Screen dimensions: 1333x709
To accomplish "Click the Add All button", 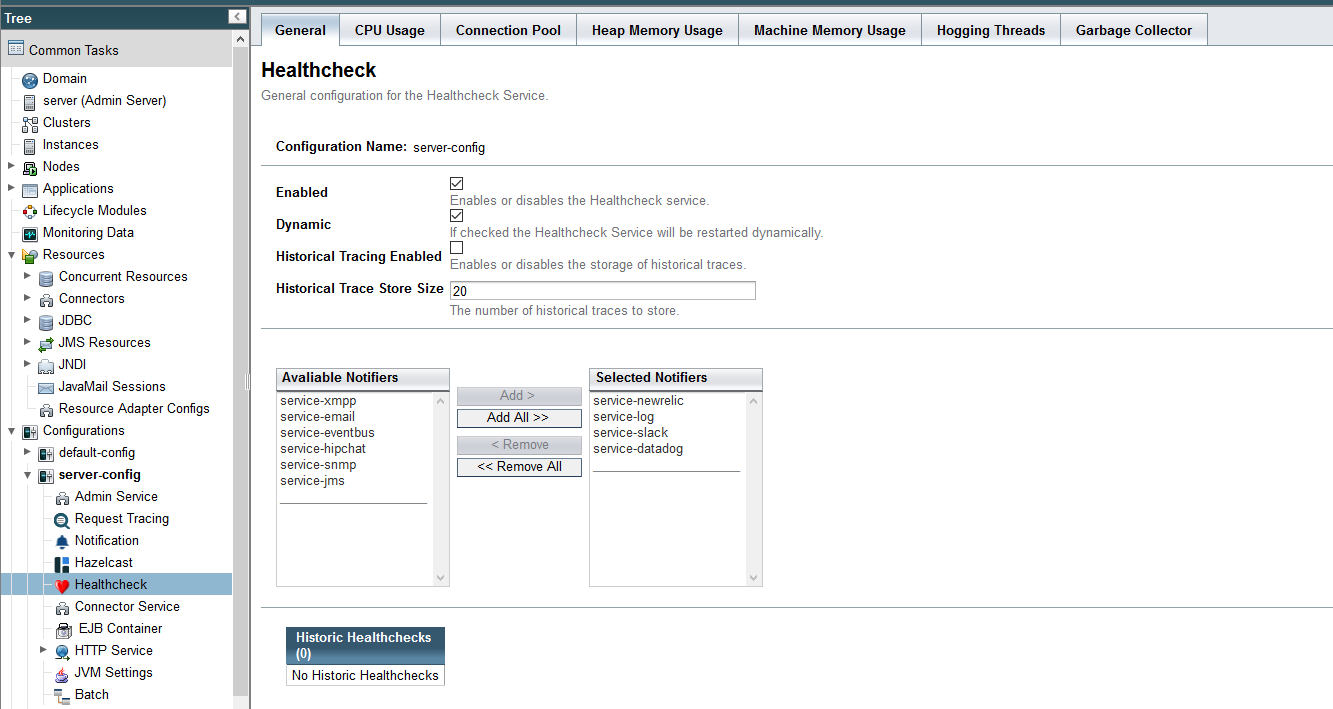I will (x=518, y=417).
